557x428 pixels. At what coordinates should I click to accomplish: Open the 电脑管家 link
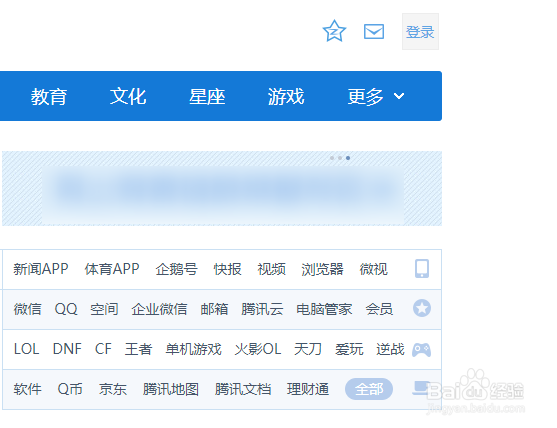(x=324, y=309)
